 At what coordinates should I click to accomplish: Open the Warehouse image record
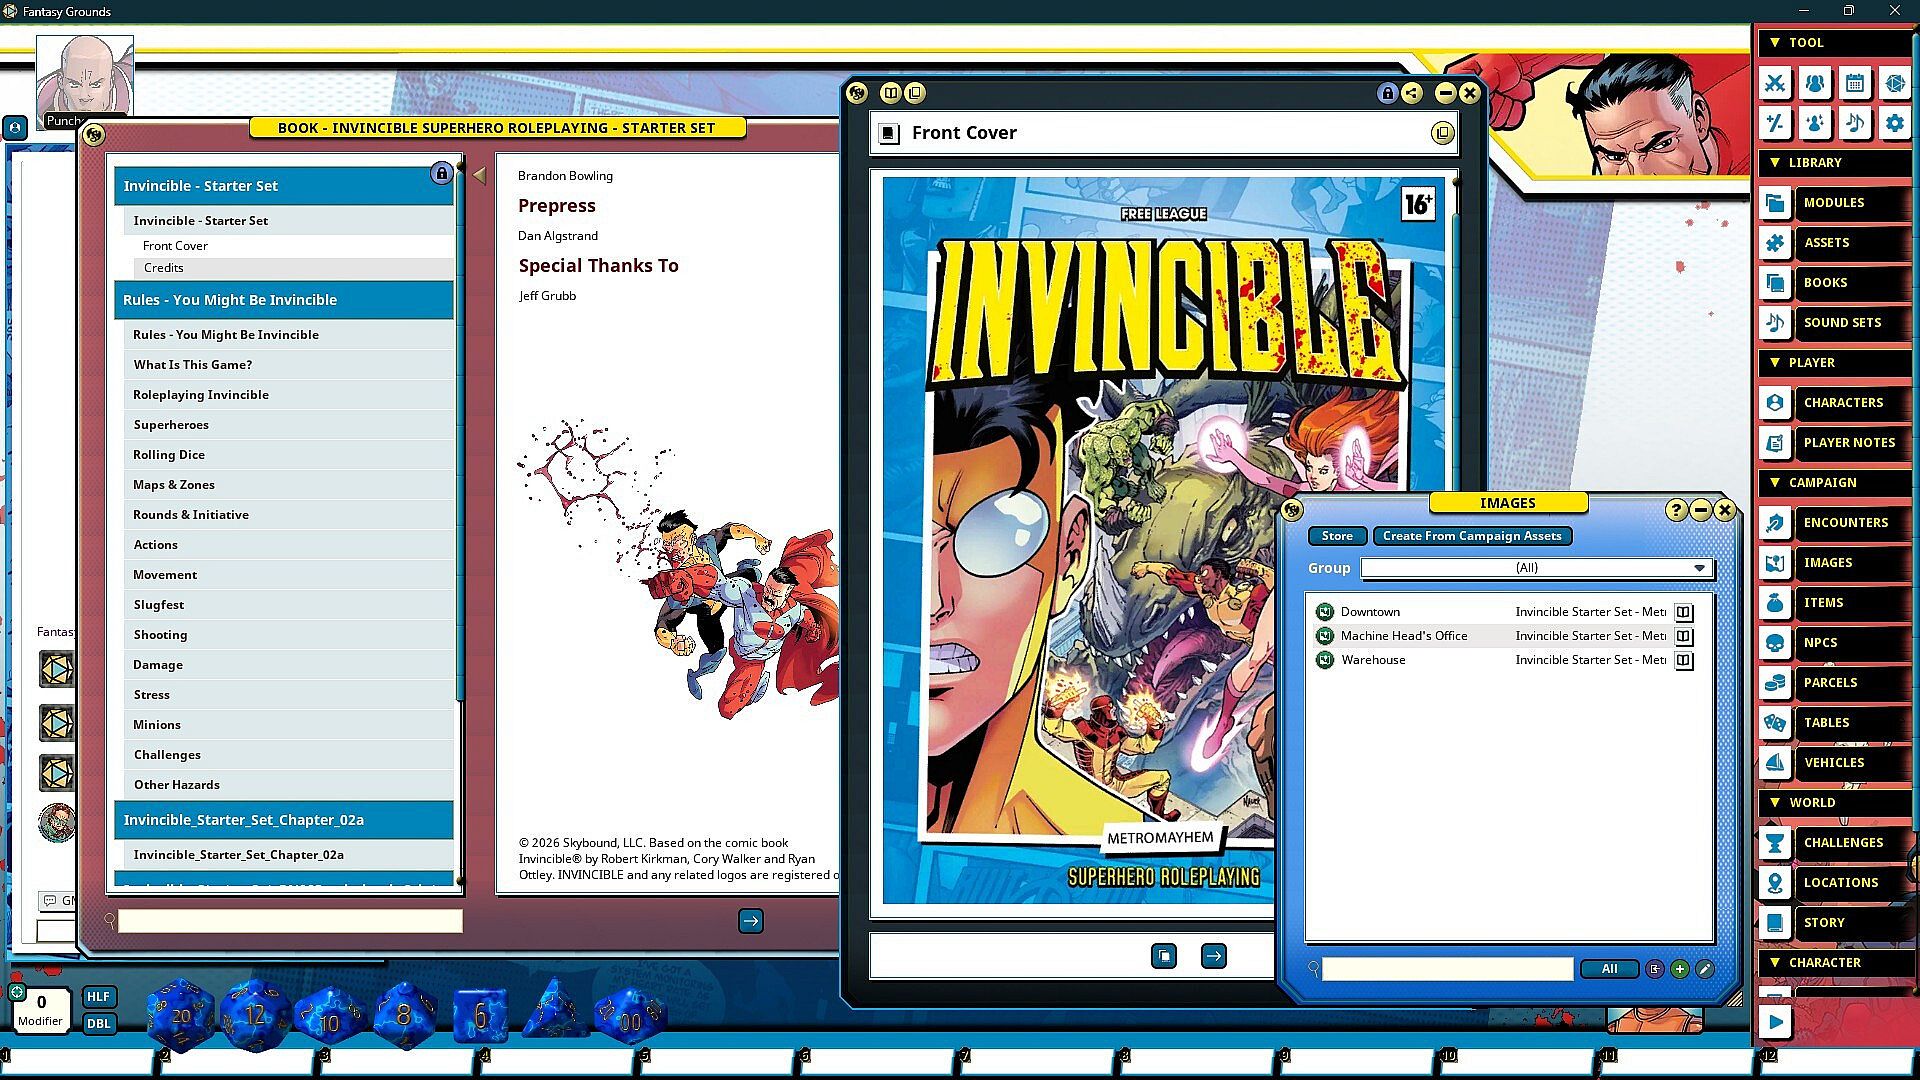pos(1324,660)
